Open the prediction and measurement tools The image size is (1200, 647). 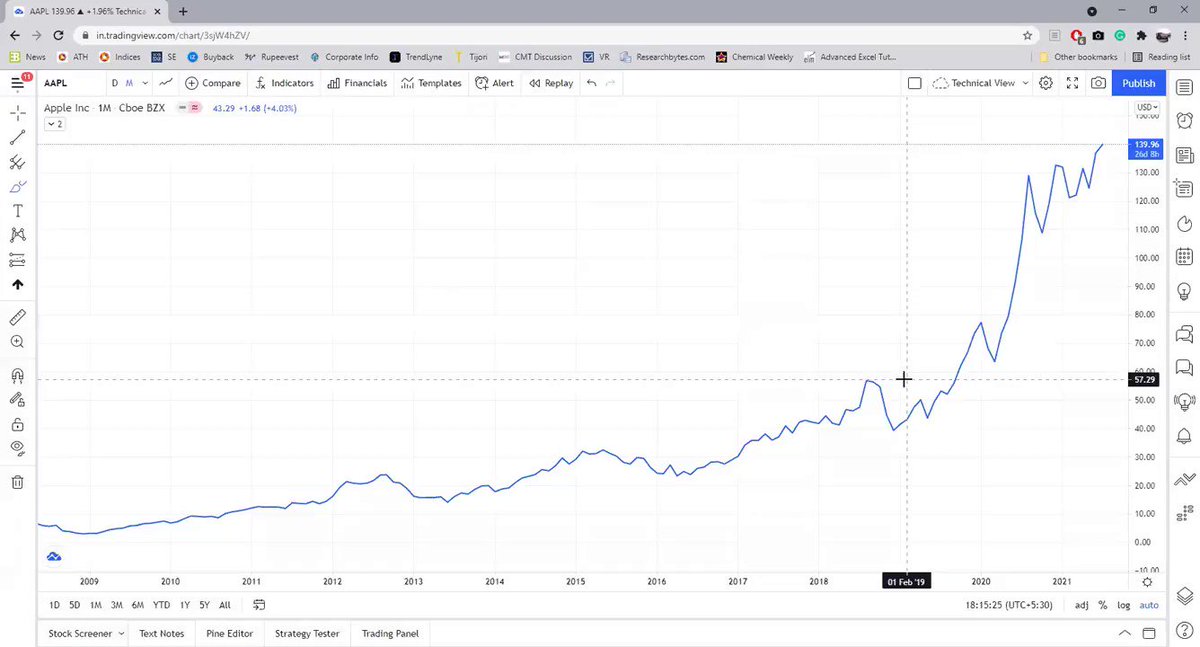(x=18, y=260)
